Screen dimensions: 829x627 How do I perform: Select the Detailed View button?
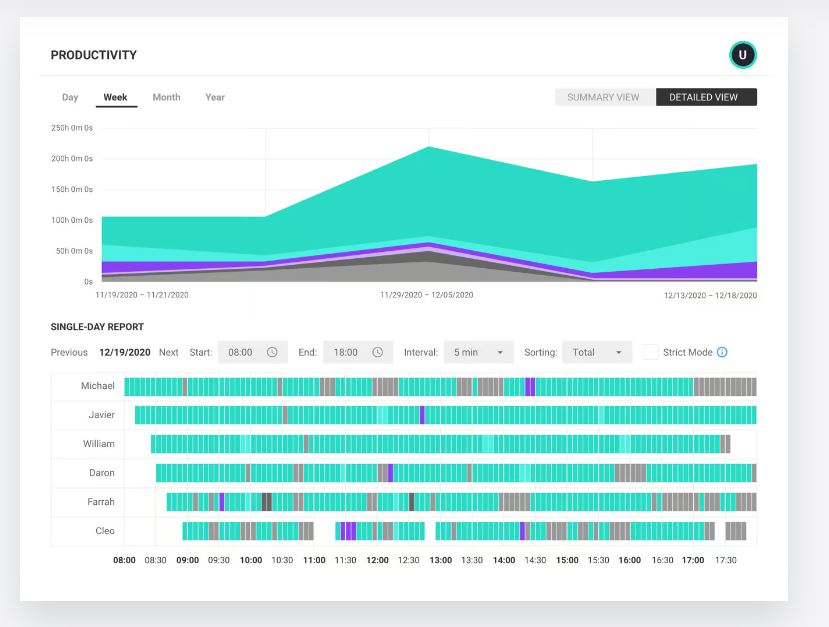[704, 97]
